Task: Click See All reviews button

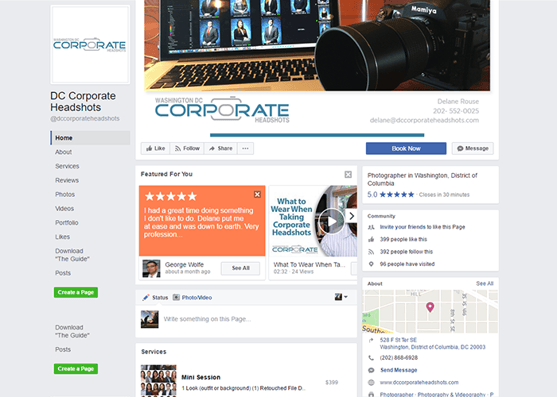Action: pyautogui.click(x=240, y=268)
